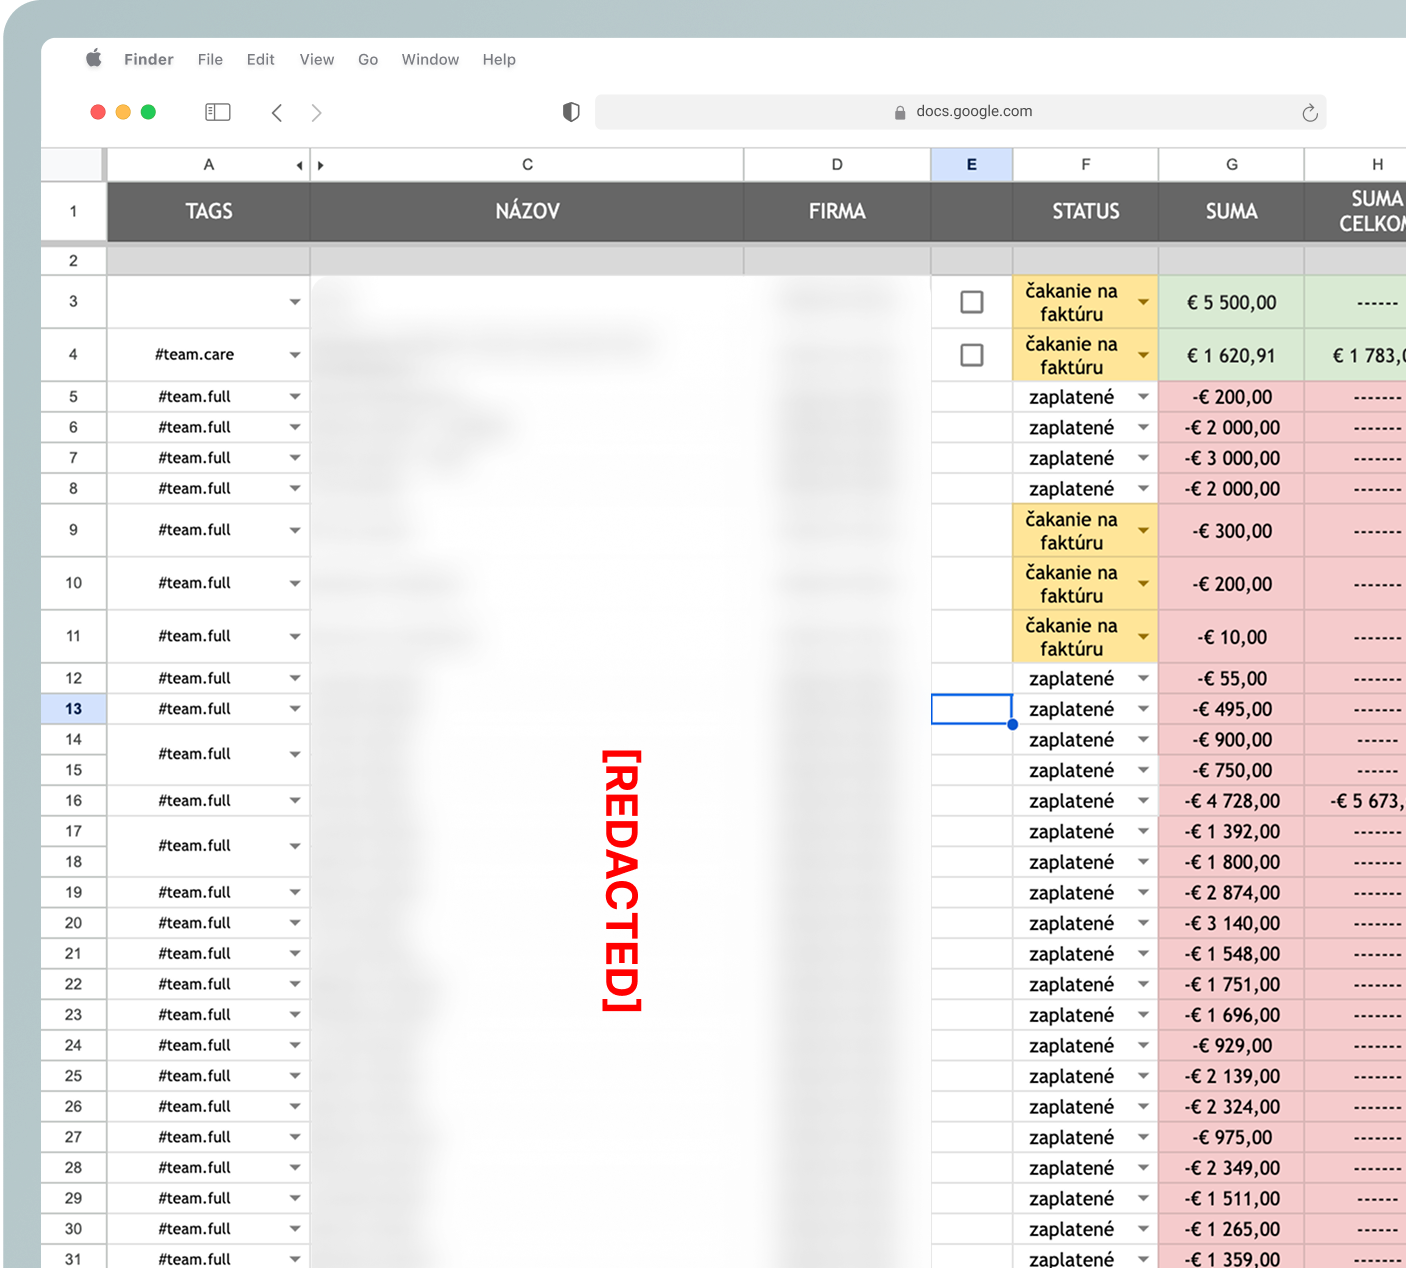Image resolution: width=1406 pixels, height=1268 pixels.
Task: Open the empty tag dropdown in row 3
Action: tap(295, 302)
